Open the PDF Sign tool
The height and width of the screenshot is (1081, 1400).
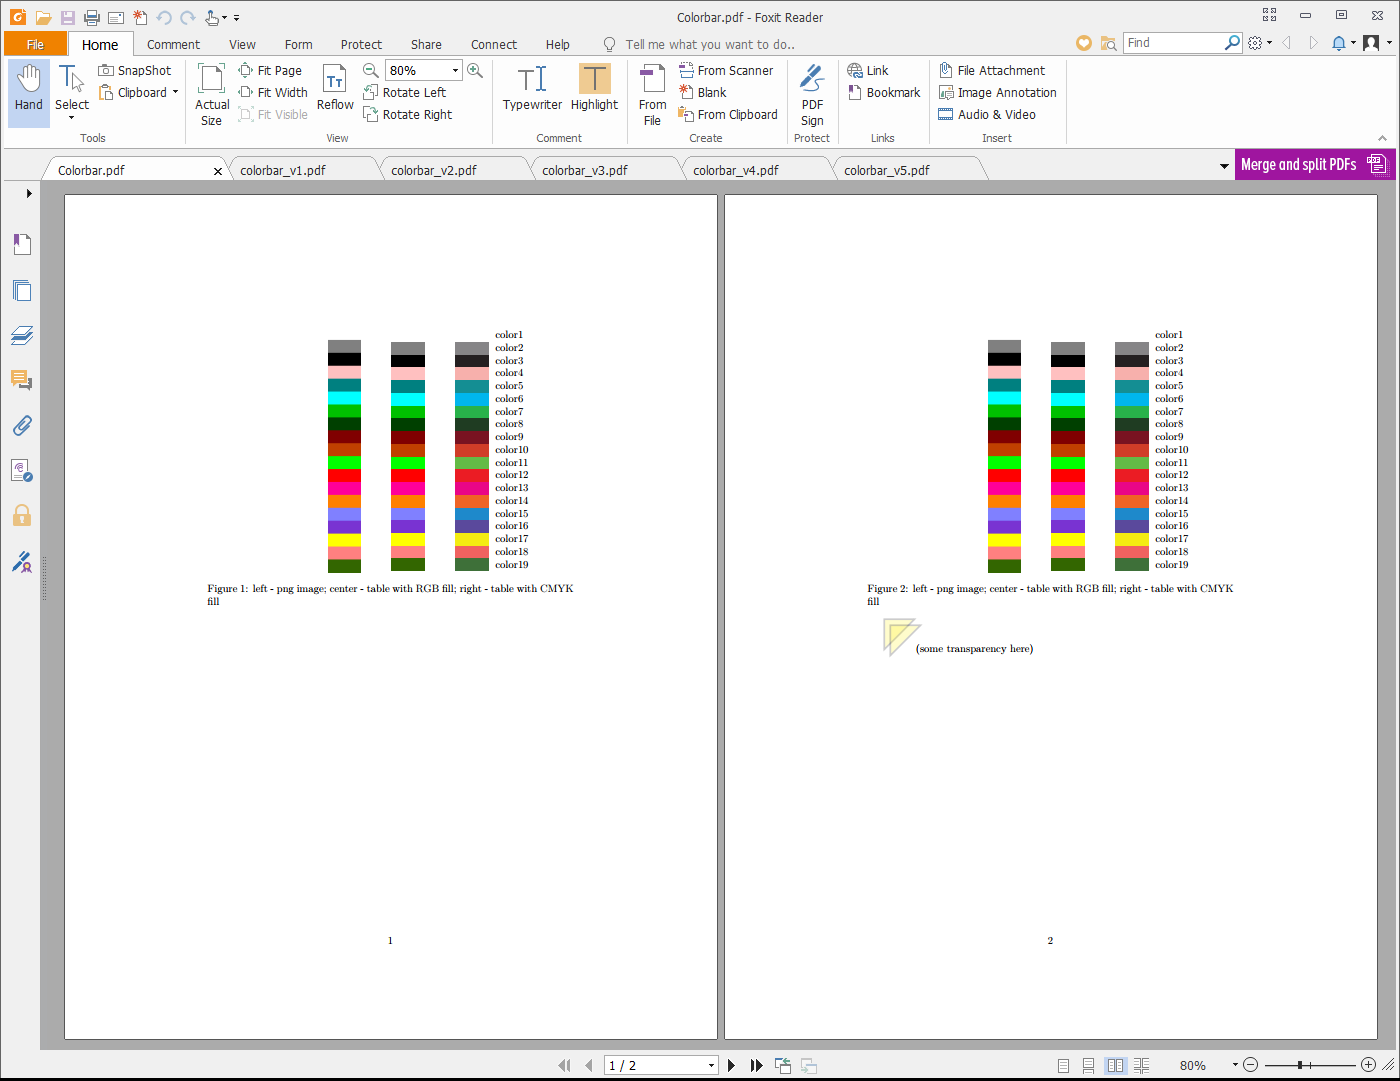812,96
